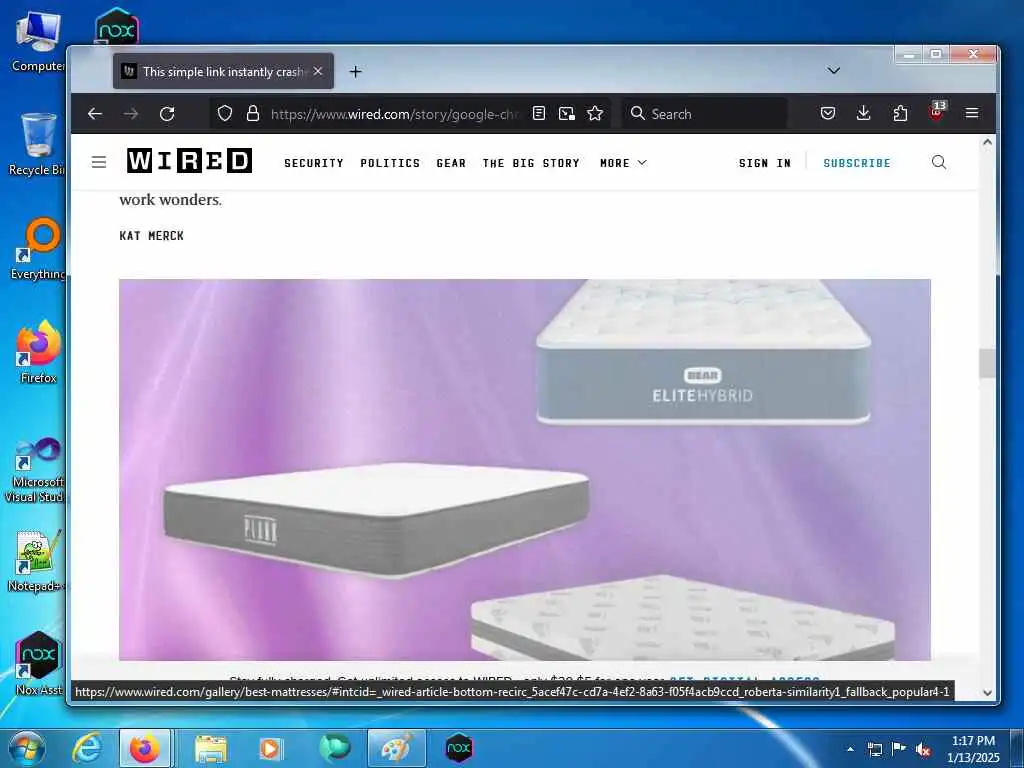Viewport: 1024px width, 768px height.
Task: Open the Politics section
Action: coord(390,163)
